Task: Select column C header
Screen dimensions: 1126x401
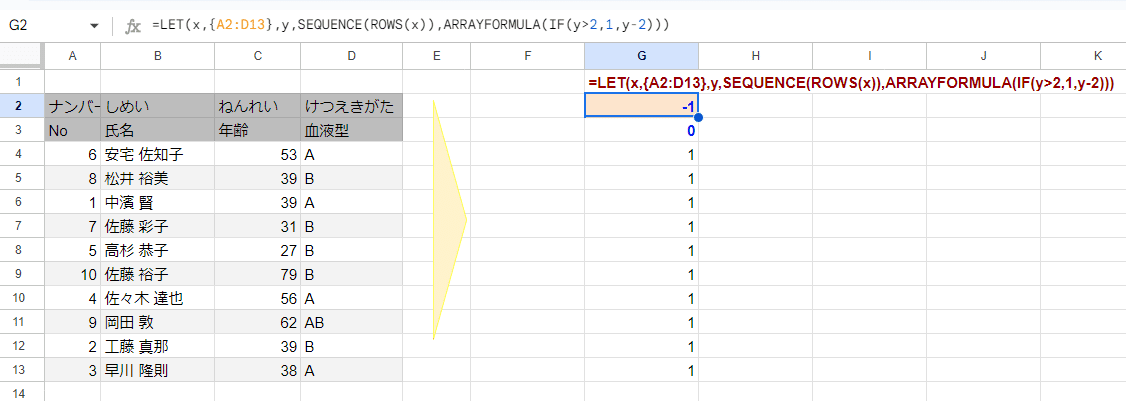Action: [x=257, y=56]
